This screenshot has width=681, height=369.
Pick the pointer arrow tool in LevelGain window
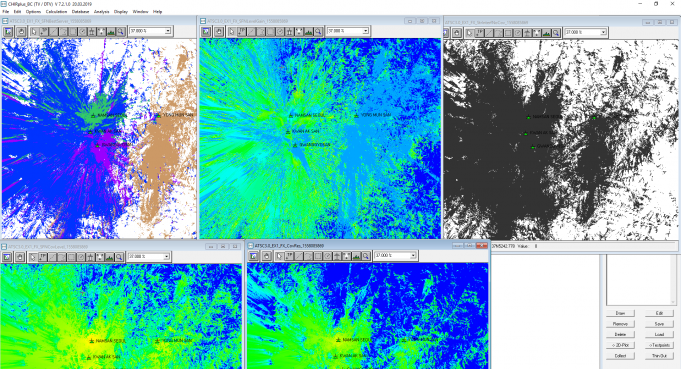[231, 31]
